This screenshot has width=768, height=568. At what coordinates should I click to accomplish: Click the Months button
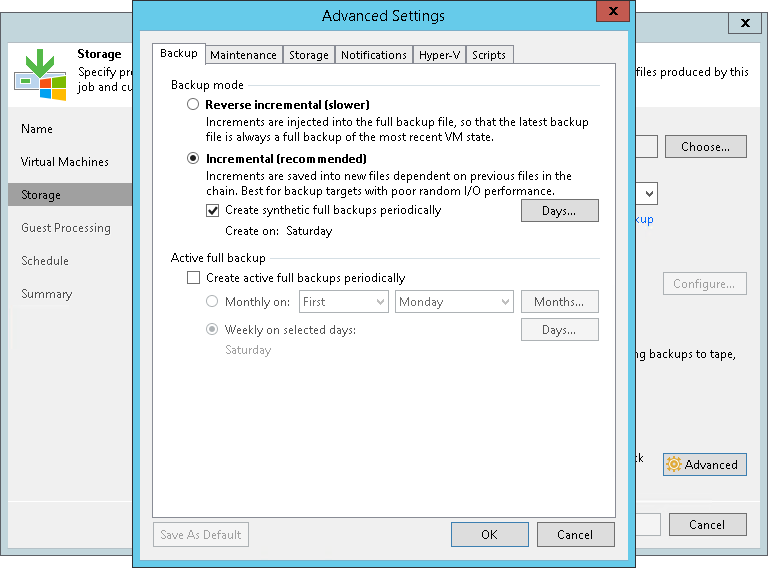[559, 302]
